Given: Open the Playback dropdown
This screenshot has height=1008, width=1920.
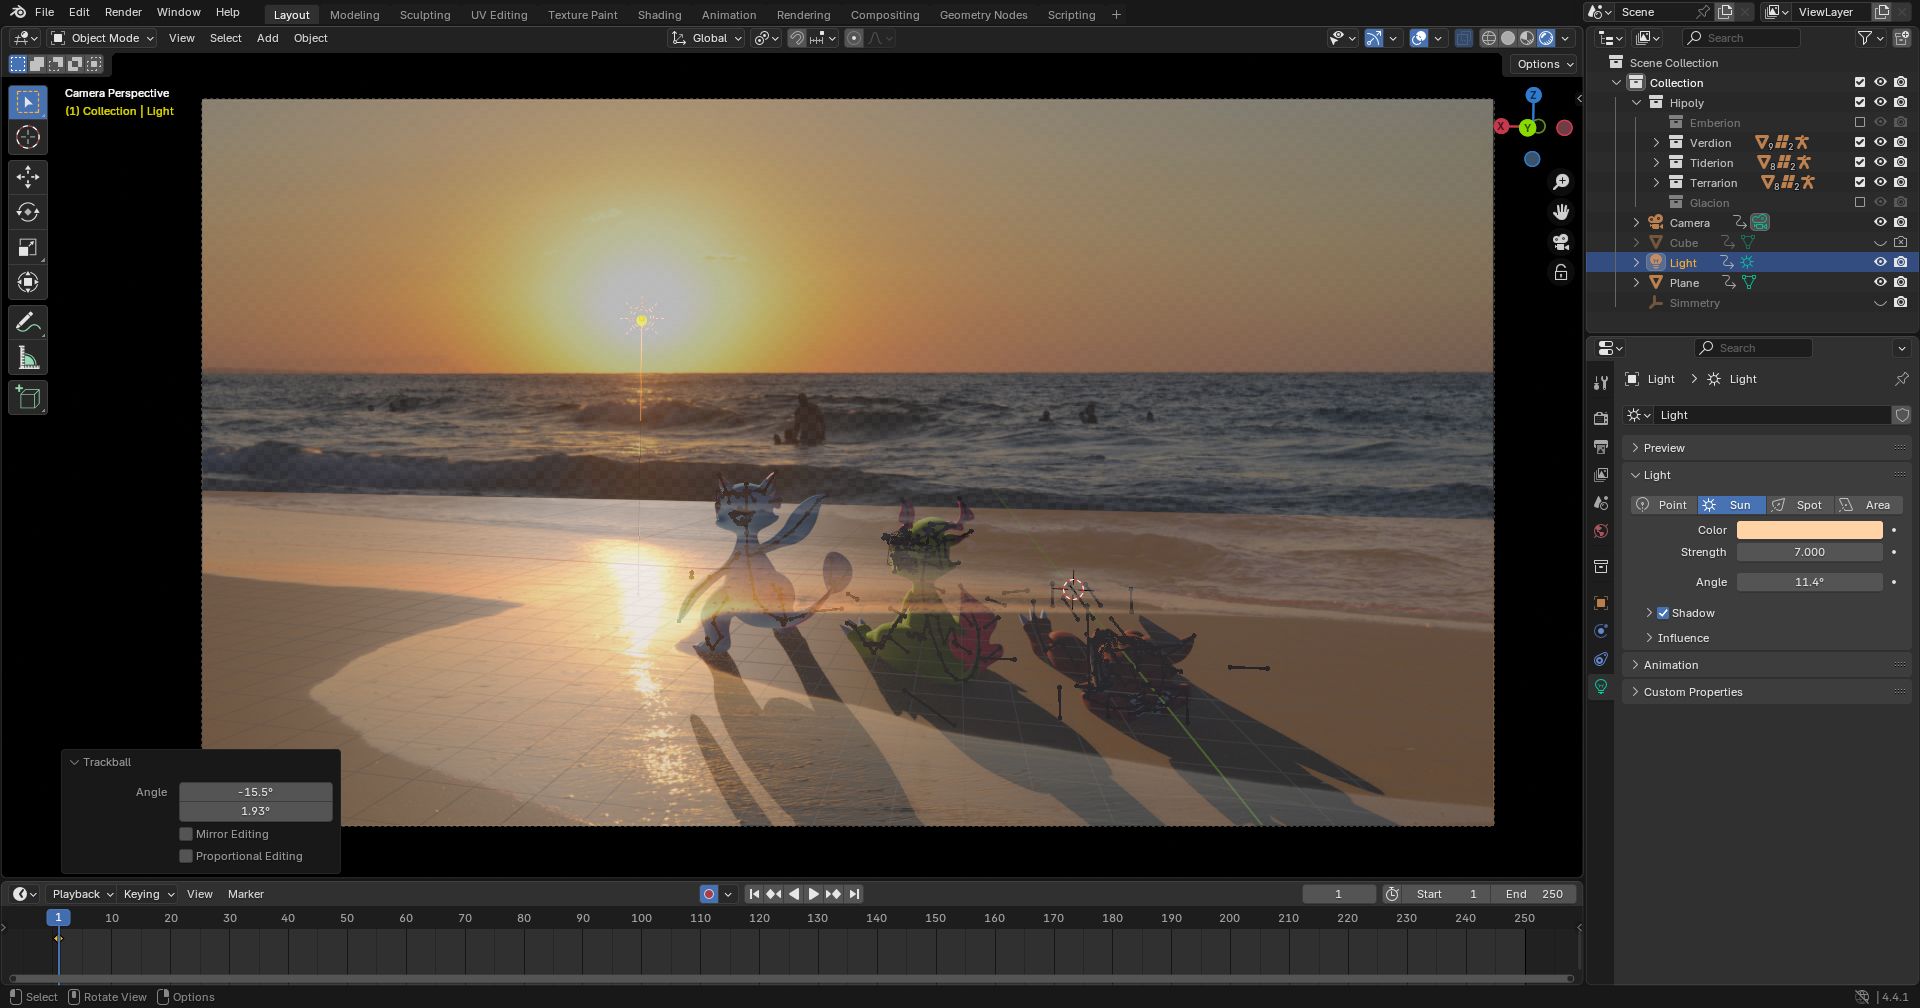Looking at the screenshot, I should [81, 894].
